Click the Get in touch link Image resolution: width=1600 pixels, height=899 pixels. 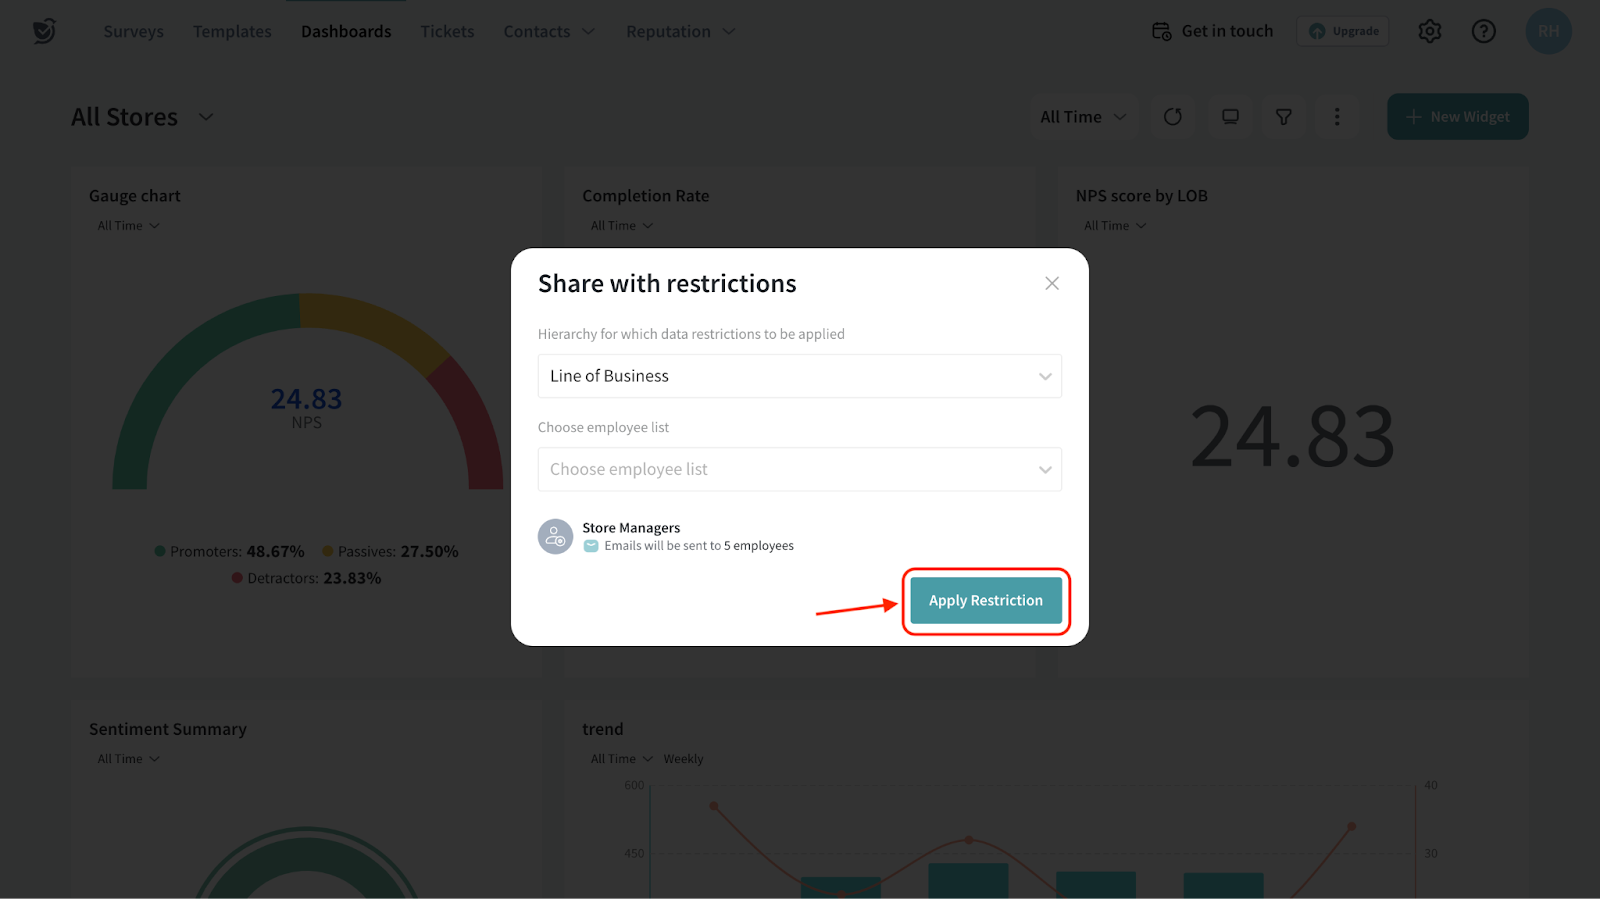coord(1213,31)
